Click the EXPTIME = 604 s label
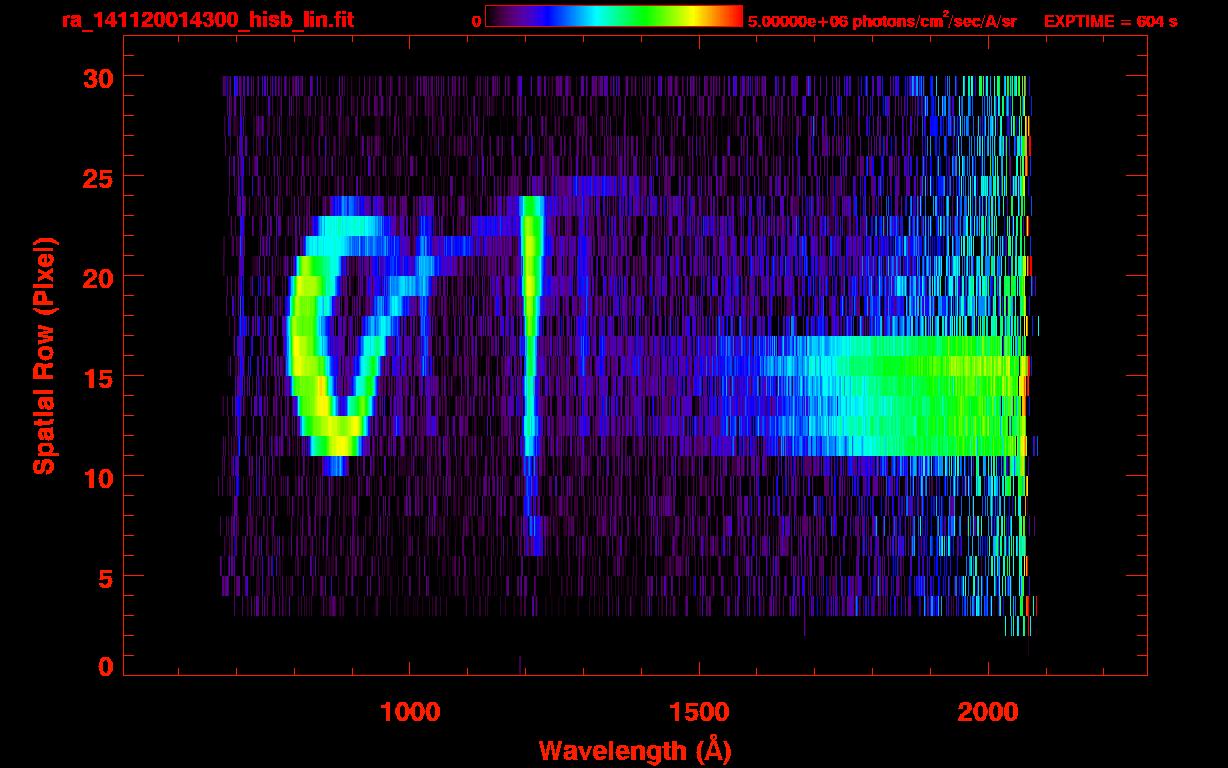Image resolution: width=1228 pixels, height=768 pixels. [1110, 21]
